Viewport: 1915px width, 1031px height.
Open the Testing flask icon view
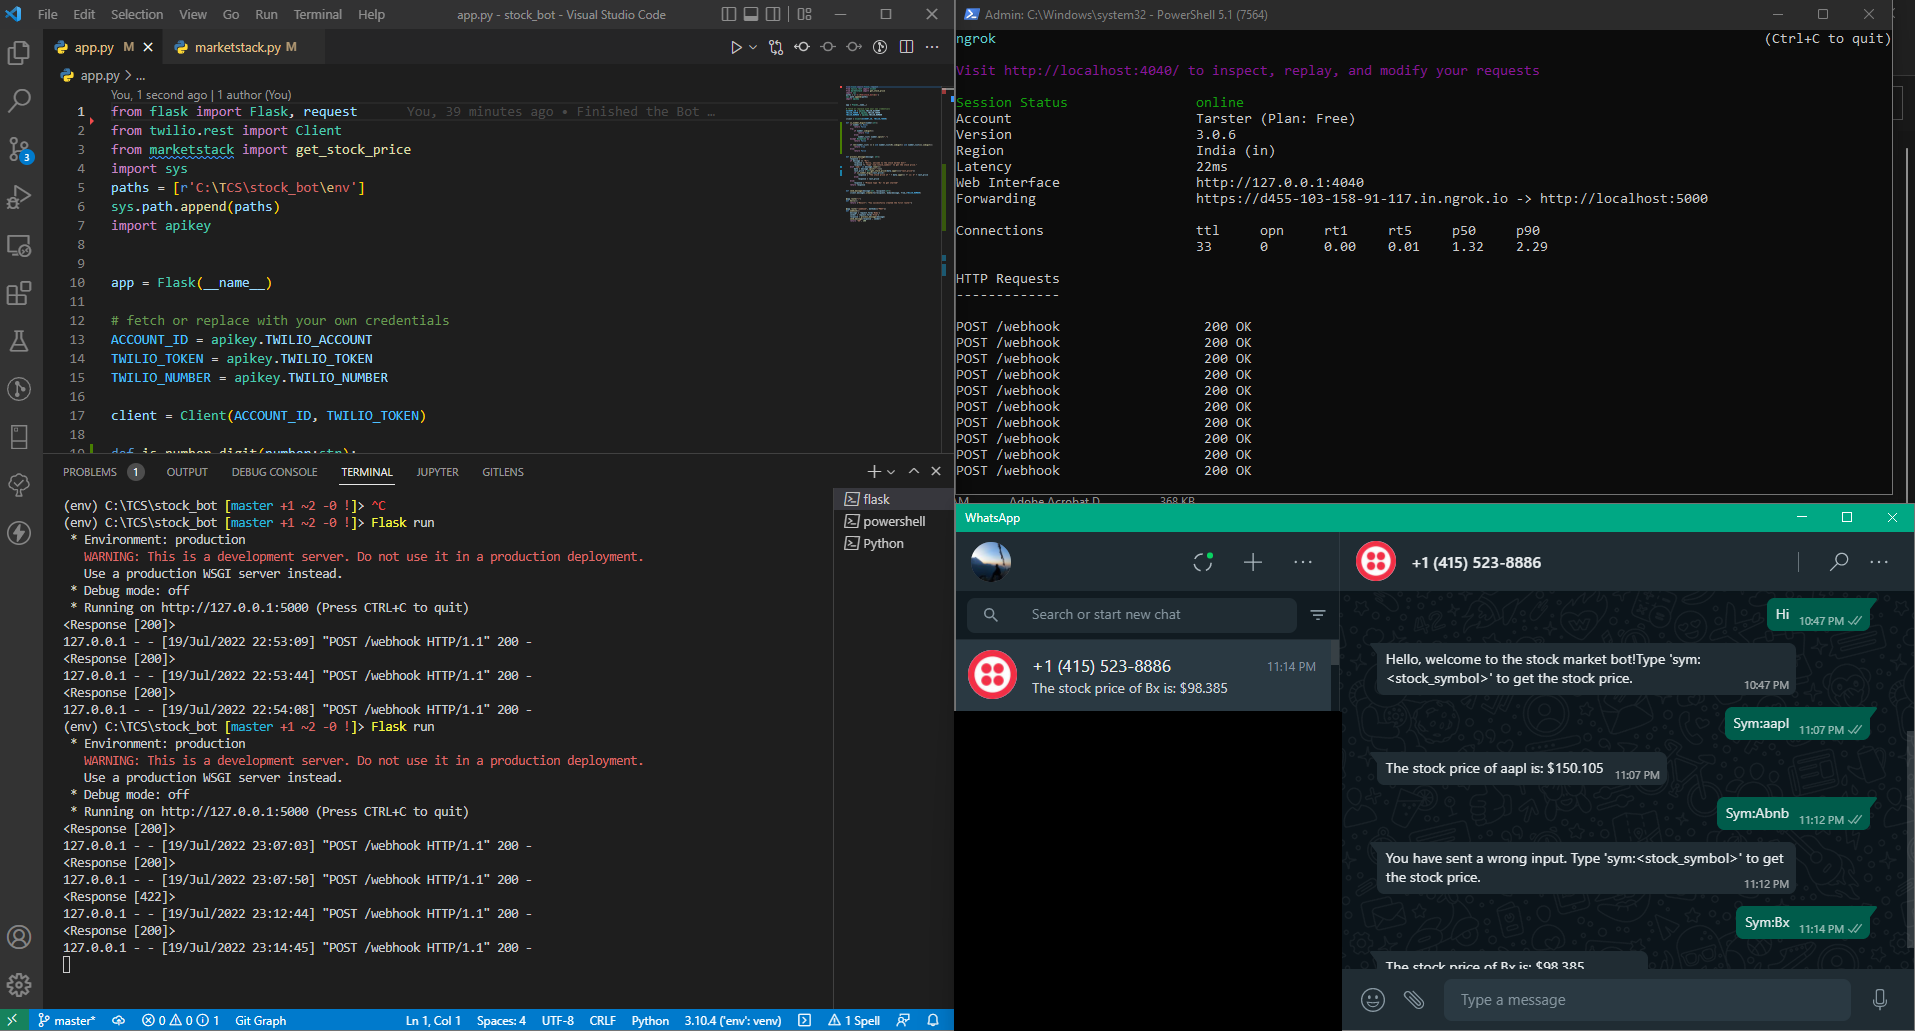[19, 341]
